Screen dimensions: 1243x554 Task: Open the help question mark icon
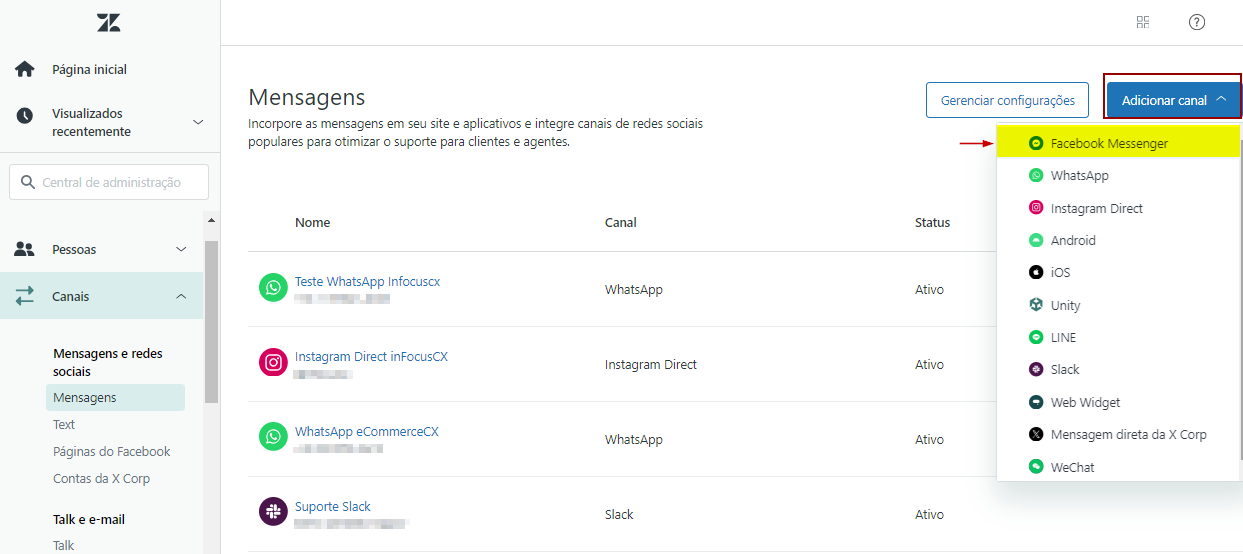[1197, 22]
